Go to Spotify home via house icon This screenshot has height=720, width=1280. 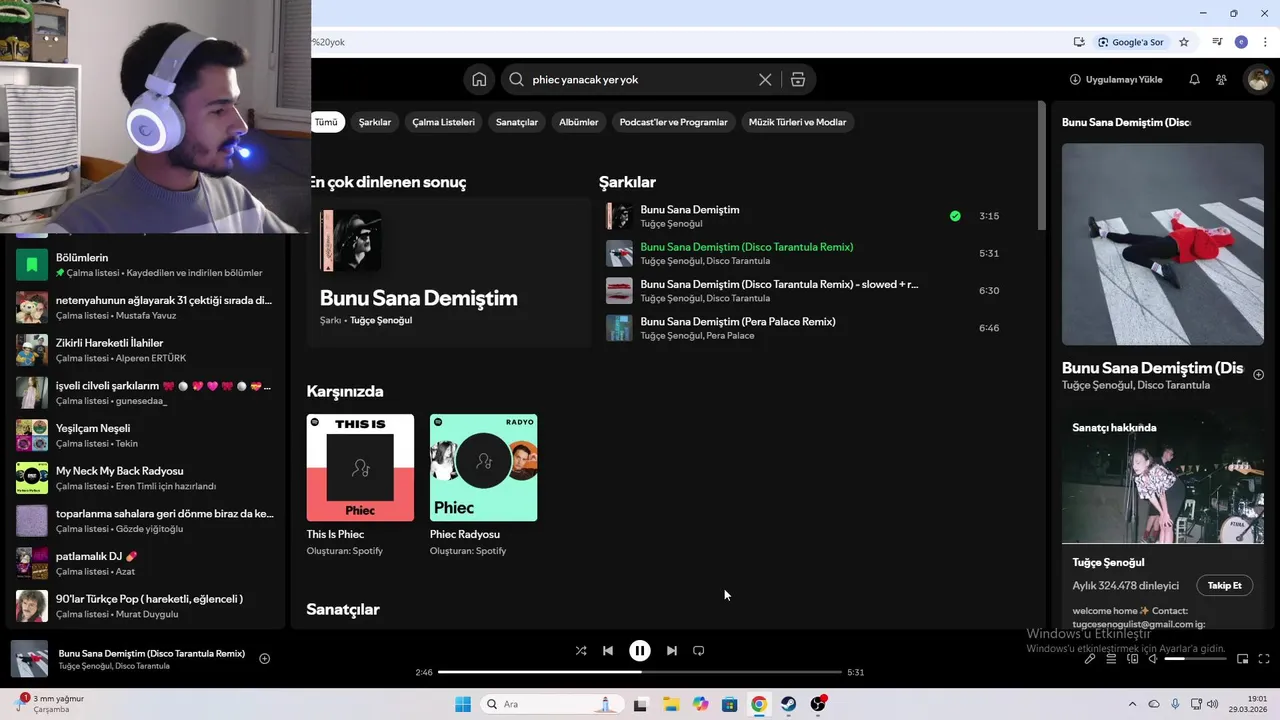tap(480, 80)
